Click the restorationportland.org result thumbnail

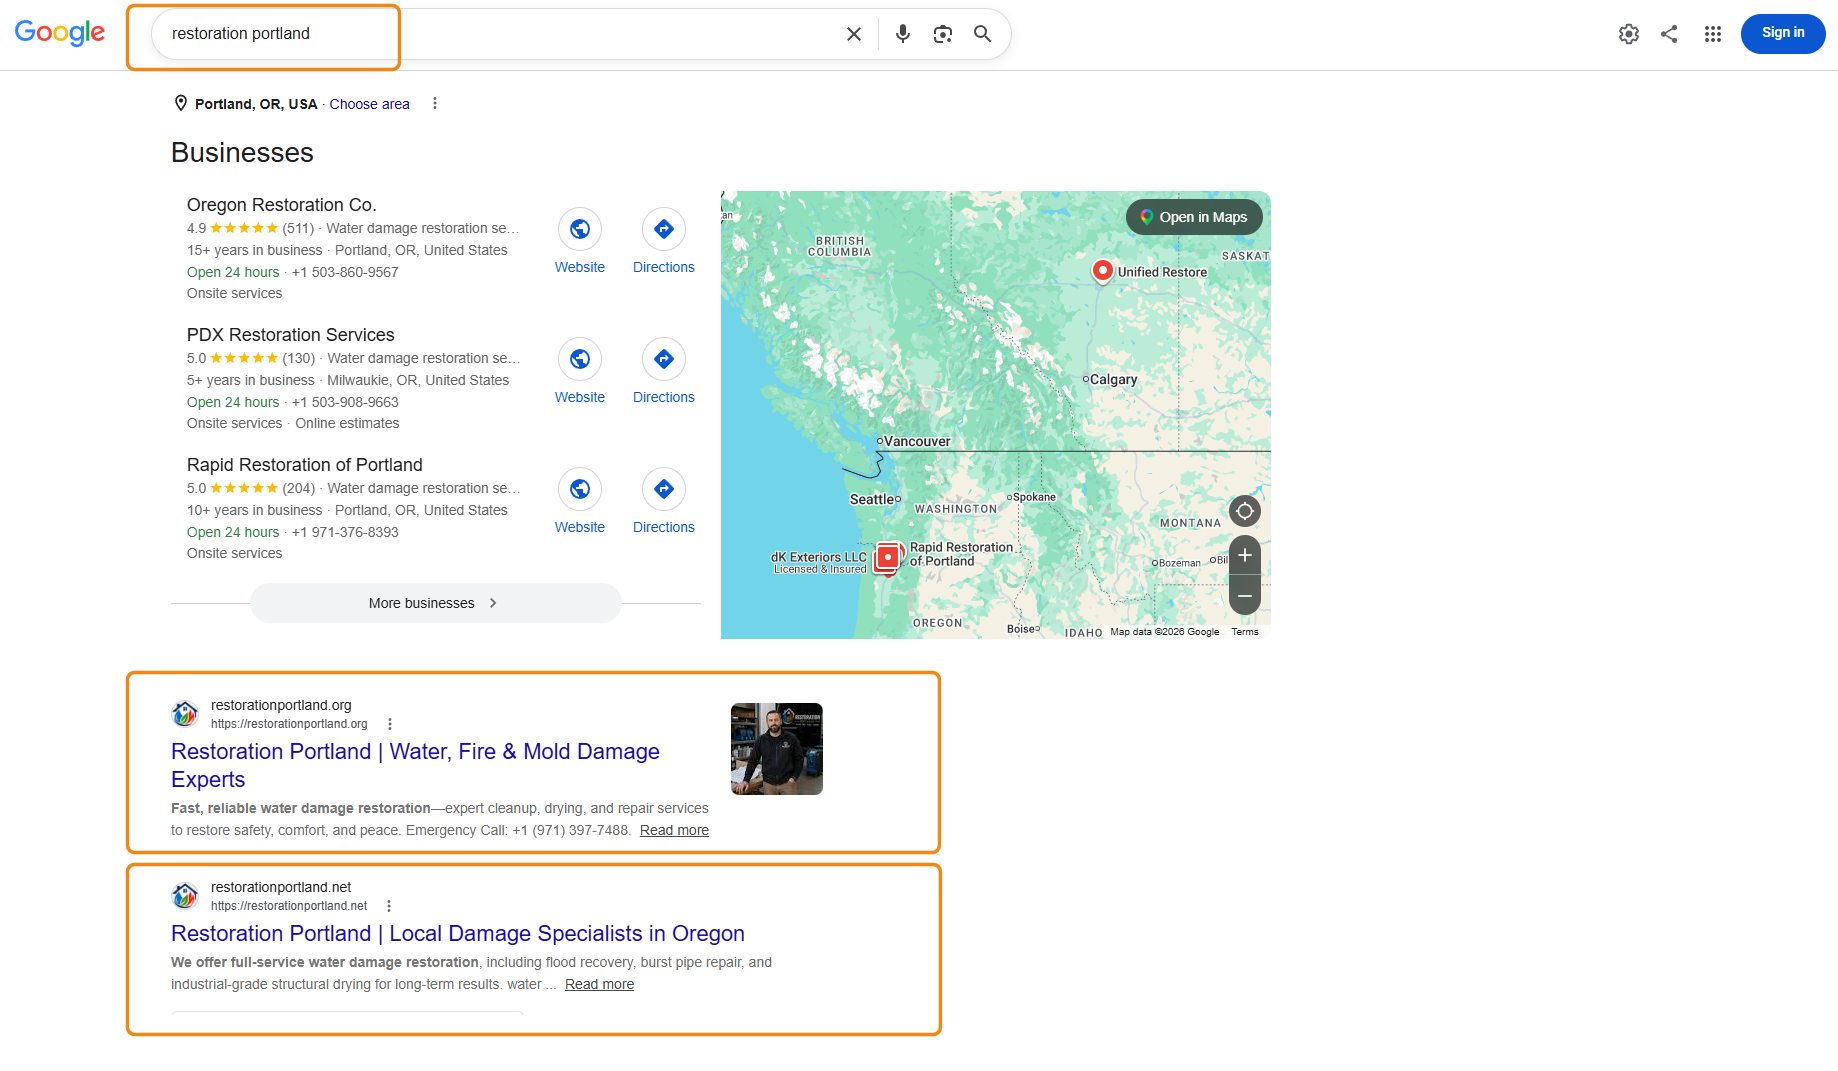tap(777, 749)
